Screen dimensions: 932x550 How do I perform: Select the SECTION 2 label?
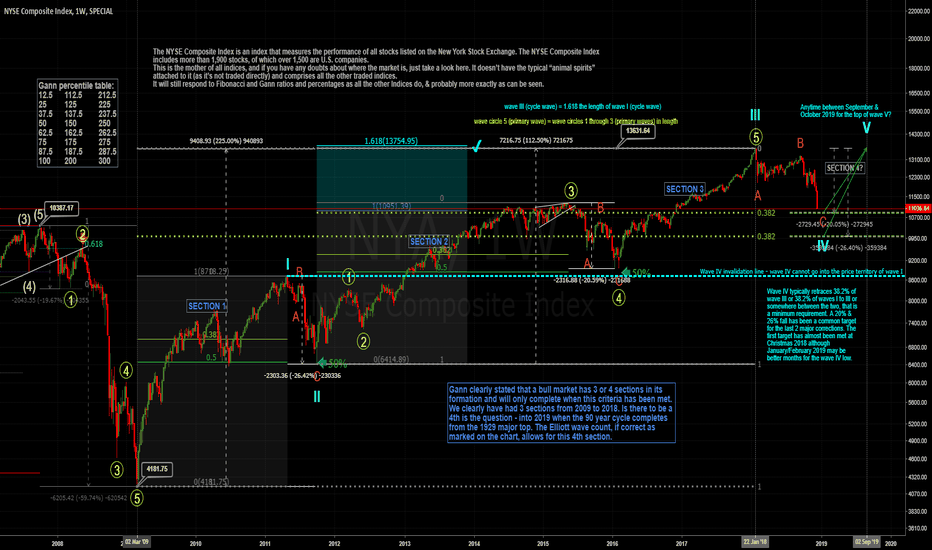[x=429, y=241]
